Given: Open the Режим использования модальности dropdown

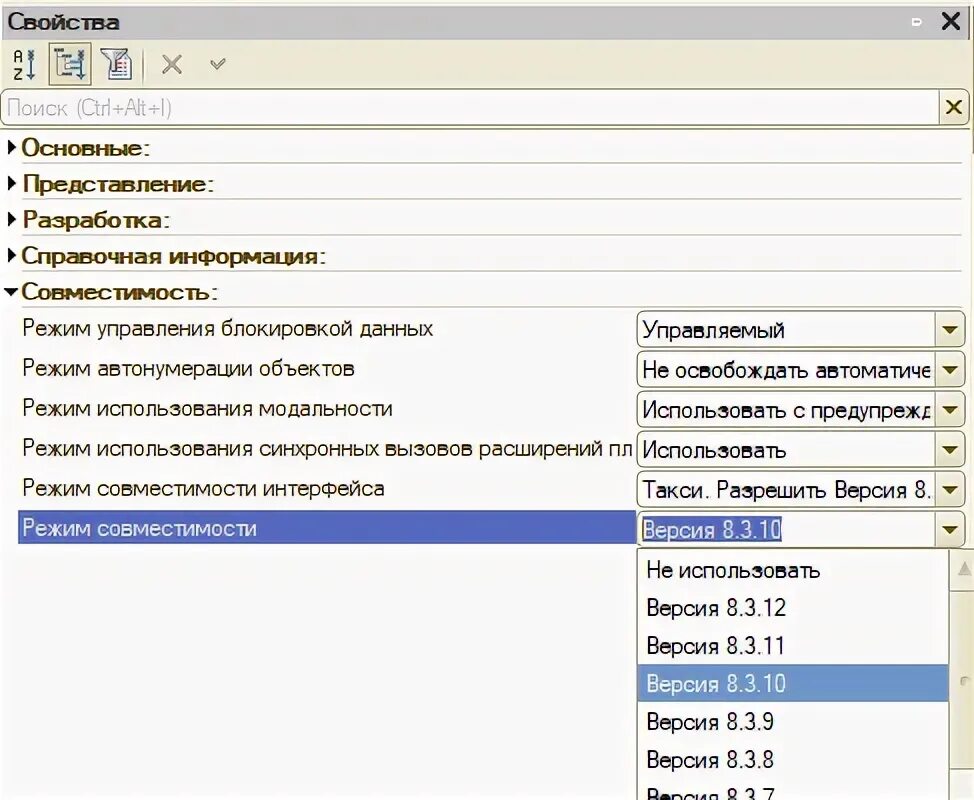Looking at the screenshot, I should click(948, 409).
